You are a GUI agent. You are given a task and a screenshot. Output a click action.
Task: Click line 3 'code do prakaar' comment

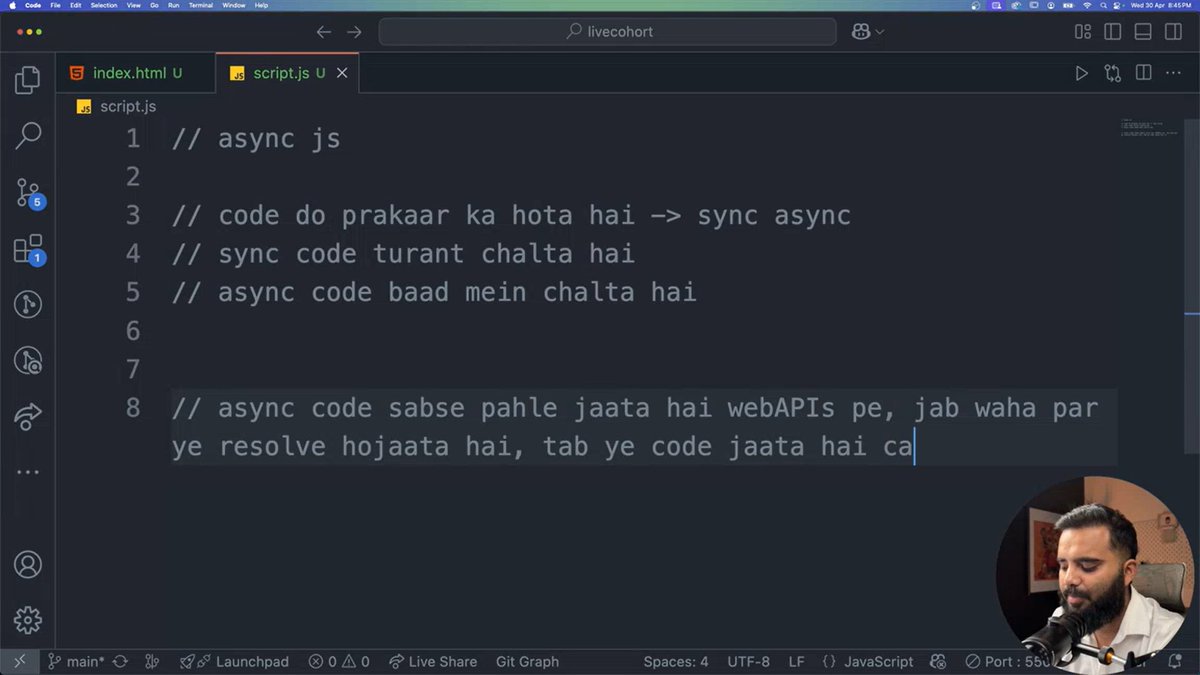tap(511, 215)
